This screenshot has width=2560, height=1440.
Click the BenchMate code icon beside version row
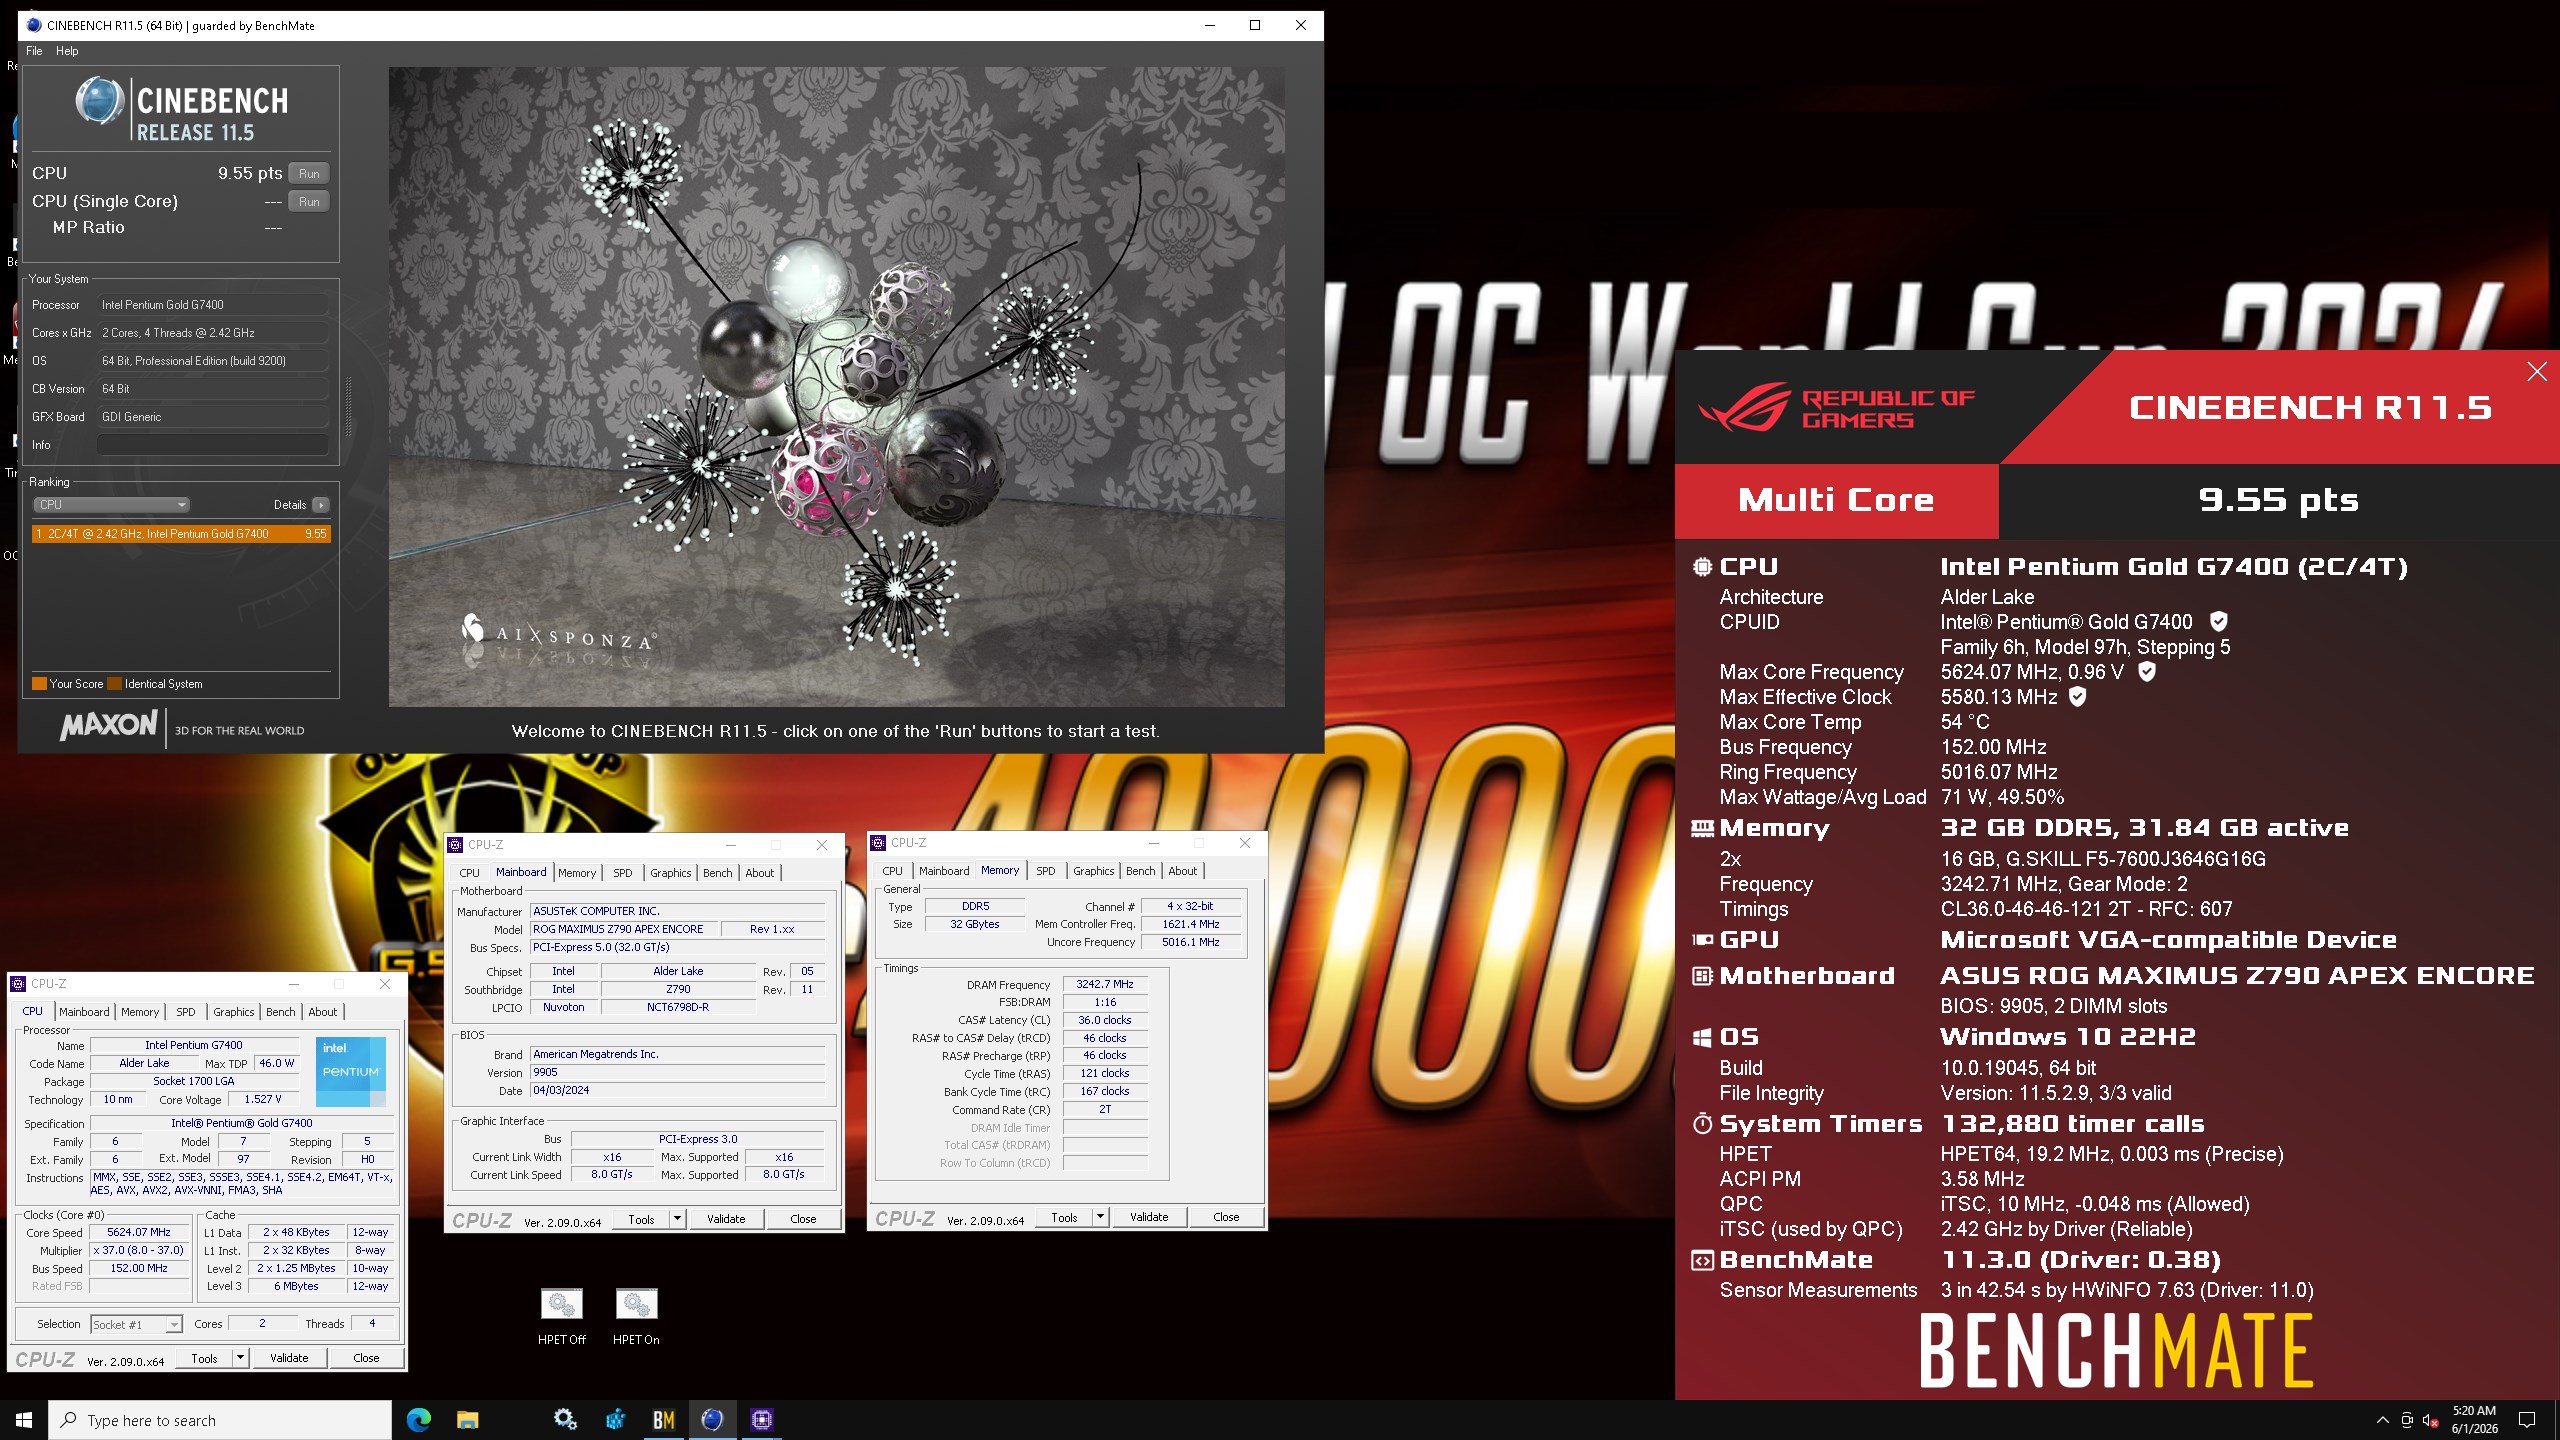tap(1702, 1261)
